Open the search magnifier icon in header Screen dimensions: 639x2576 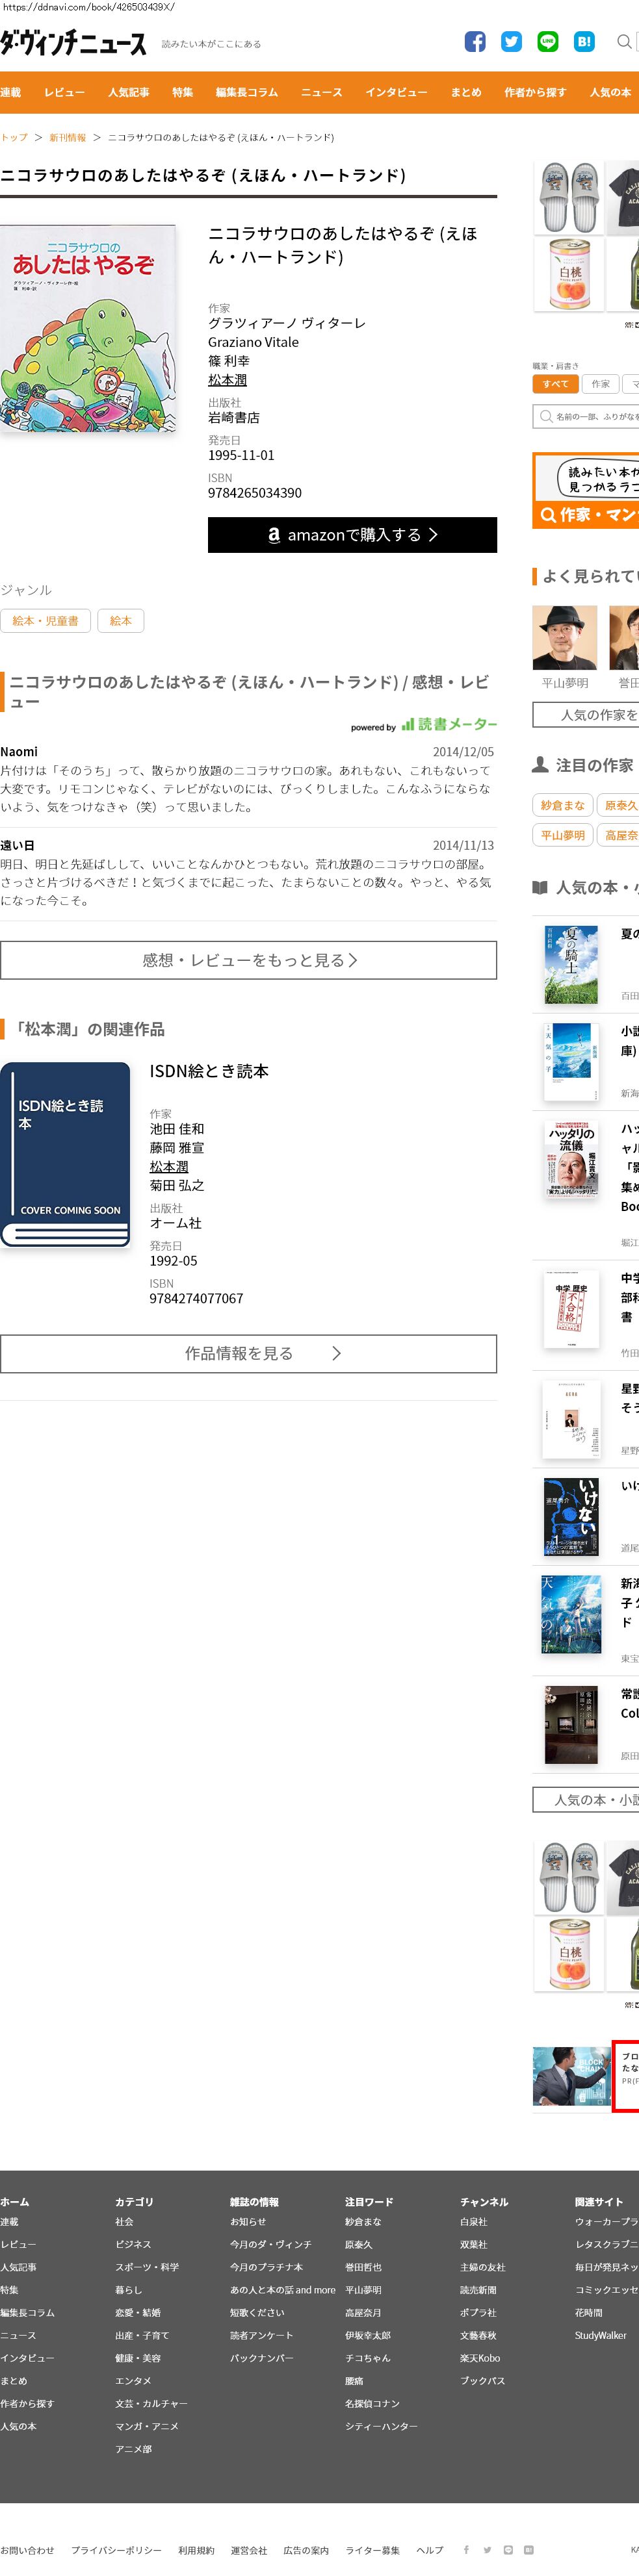click(624, 42)
